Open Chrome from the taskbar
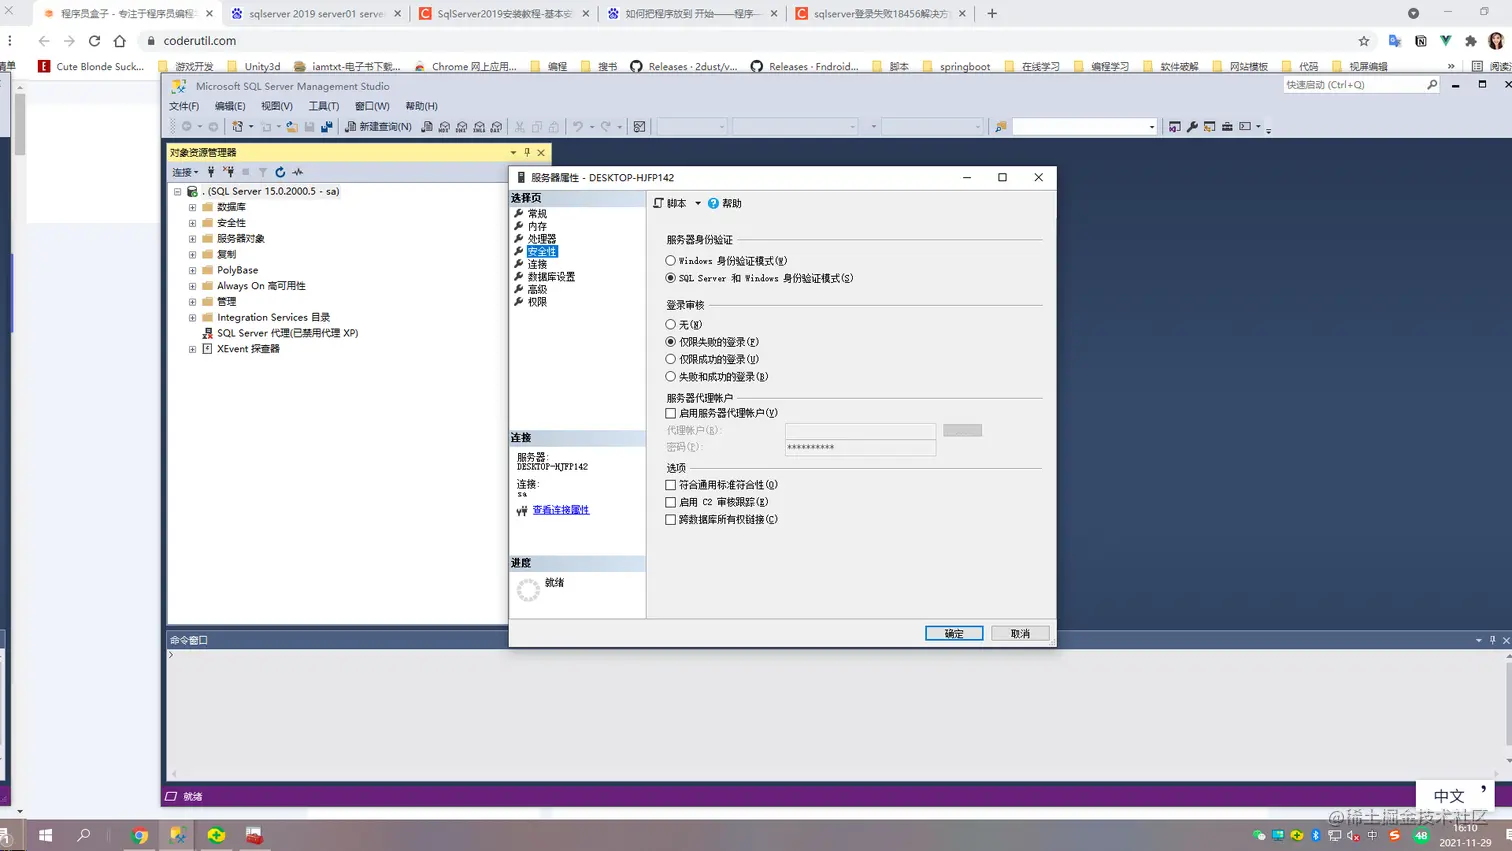Viewport: 1512px width, 851px height. (140, 835)
